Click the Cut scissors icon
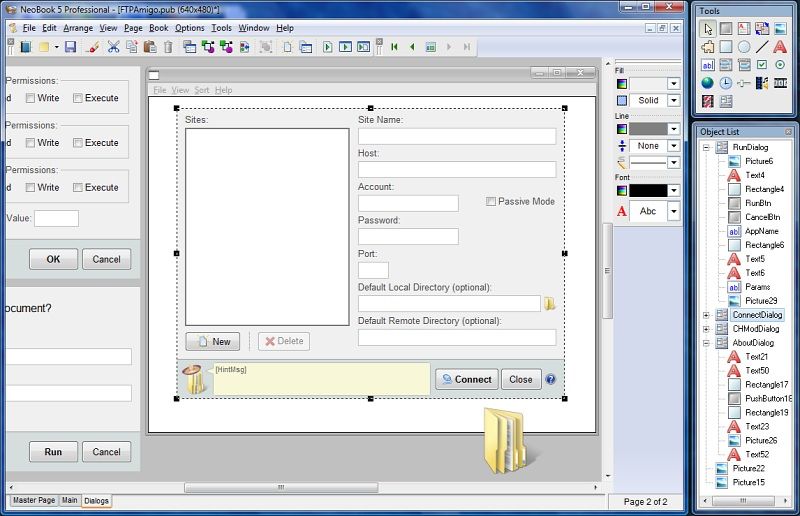The image size is (800, 516). 113,47
